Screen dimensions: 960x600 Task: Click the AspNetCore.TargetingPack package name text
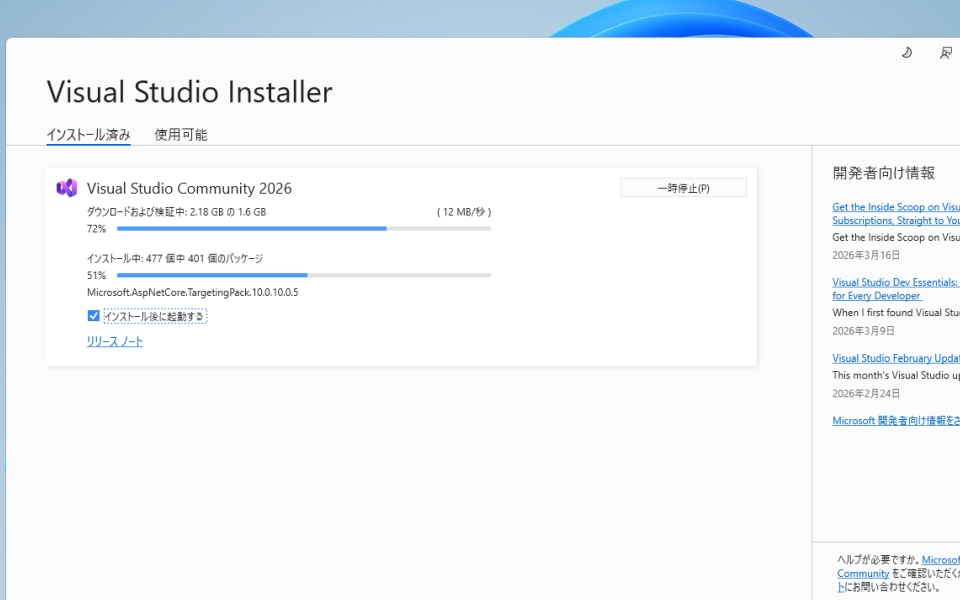192,293
